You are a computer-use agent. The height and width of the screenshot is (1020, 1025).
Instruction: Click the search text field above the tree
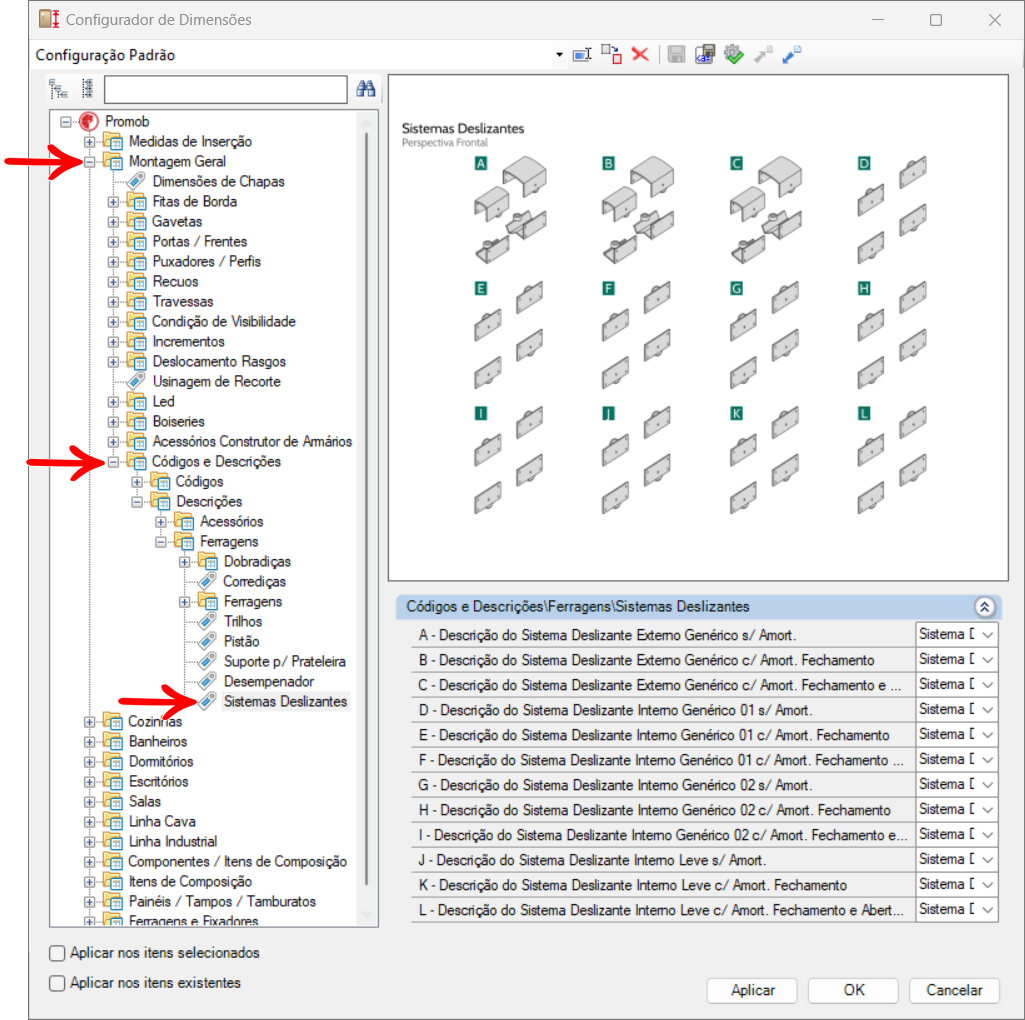point(225,89)
